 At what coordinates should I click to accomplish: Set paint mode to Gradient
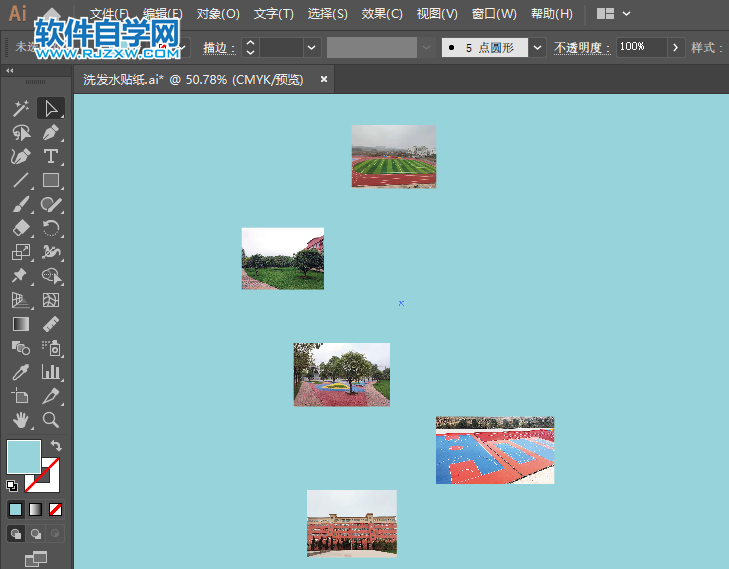tap(35, 509)
